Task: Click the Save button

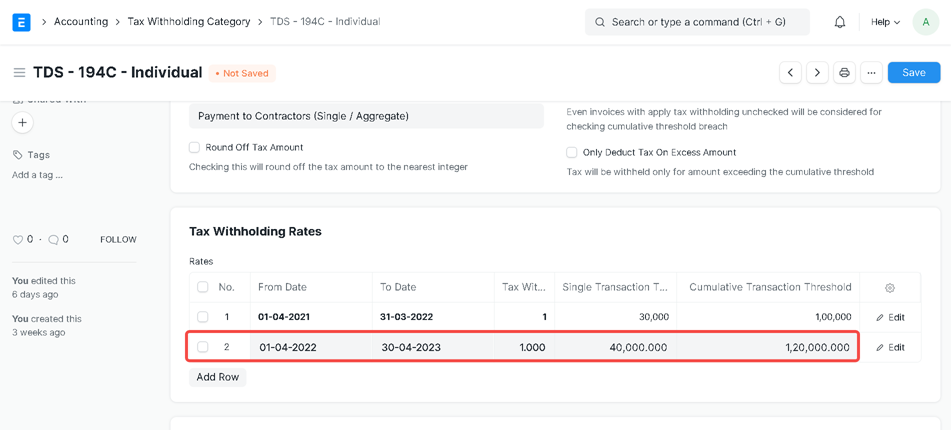Action: coord(913,73)
